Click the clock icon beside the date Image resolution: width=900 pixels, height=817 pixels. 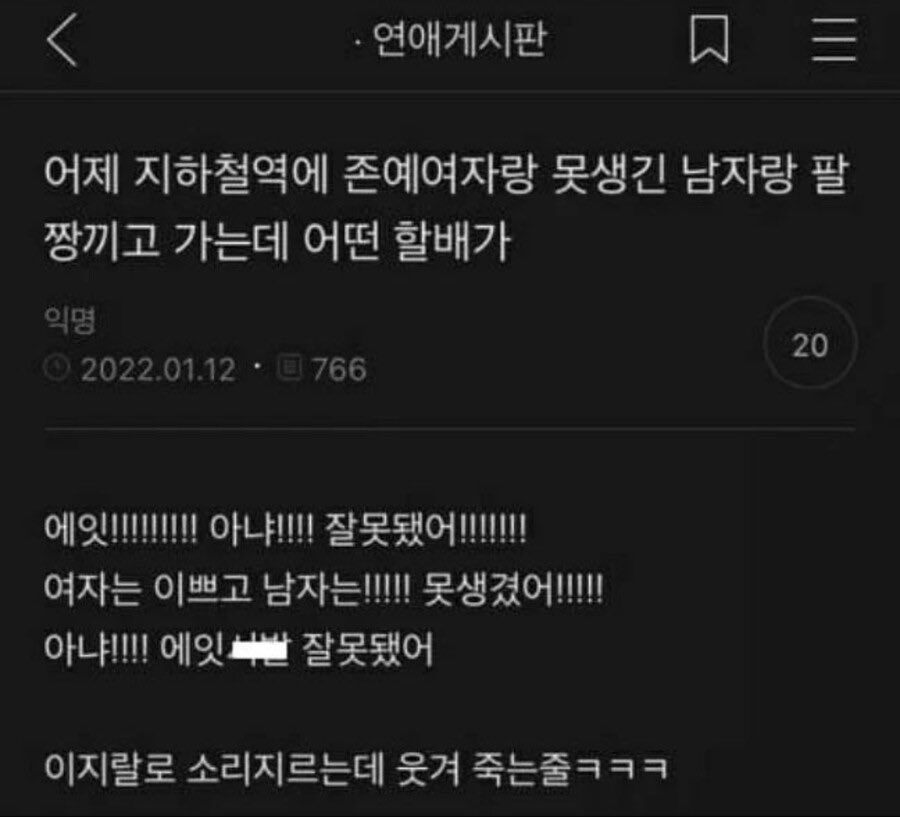57,367
